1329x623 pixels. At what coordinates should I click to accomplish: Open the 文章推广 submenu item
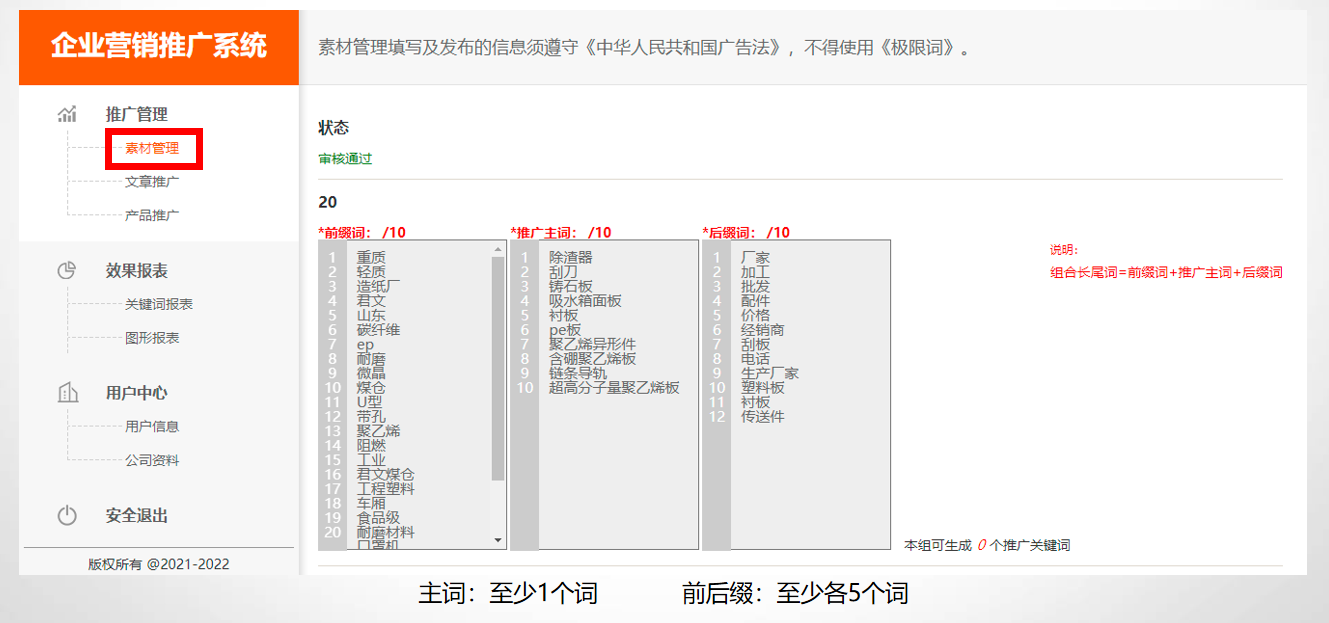[152, 182]
